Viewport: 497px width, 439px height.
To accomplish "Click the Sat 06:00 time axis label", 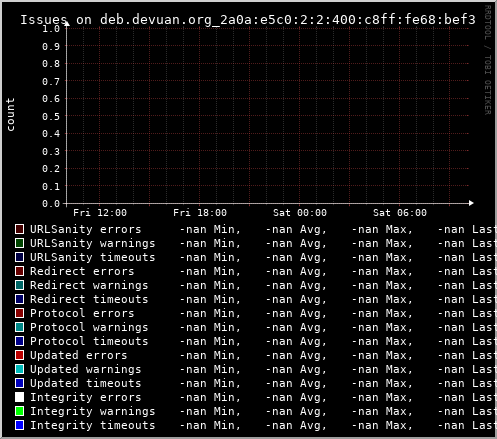I will tap(400, 213).
